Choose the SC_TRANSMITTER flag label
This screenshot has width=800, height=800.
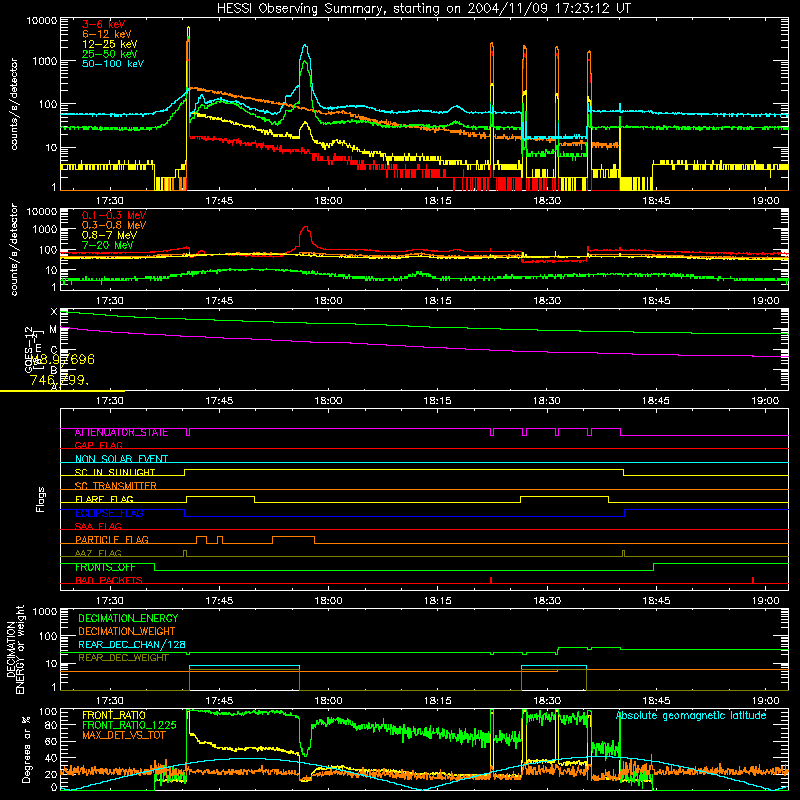coord(115,486)
